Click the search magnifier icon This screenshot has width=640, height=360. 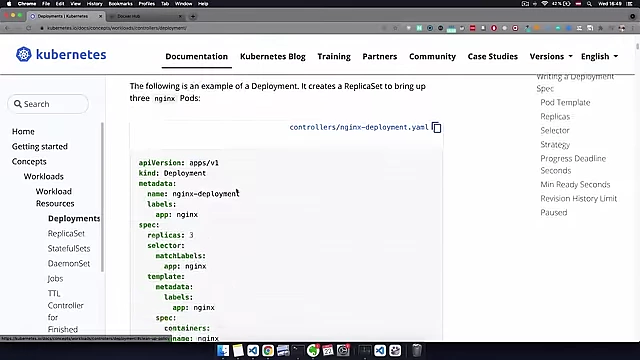point(18,104)
